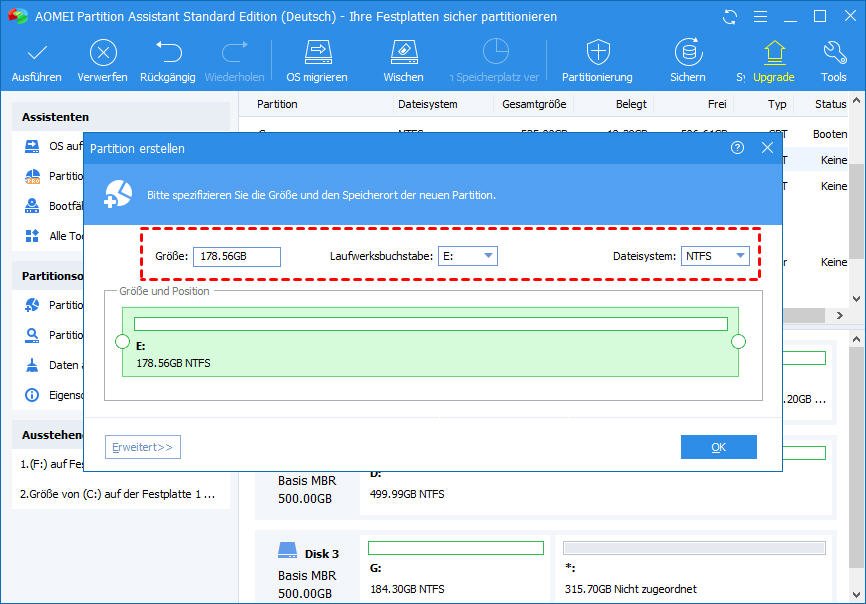866x604 pixels.
Task: Click the Wiederholen redo icon
Action: (235, 52)
